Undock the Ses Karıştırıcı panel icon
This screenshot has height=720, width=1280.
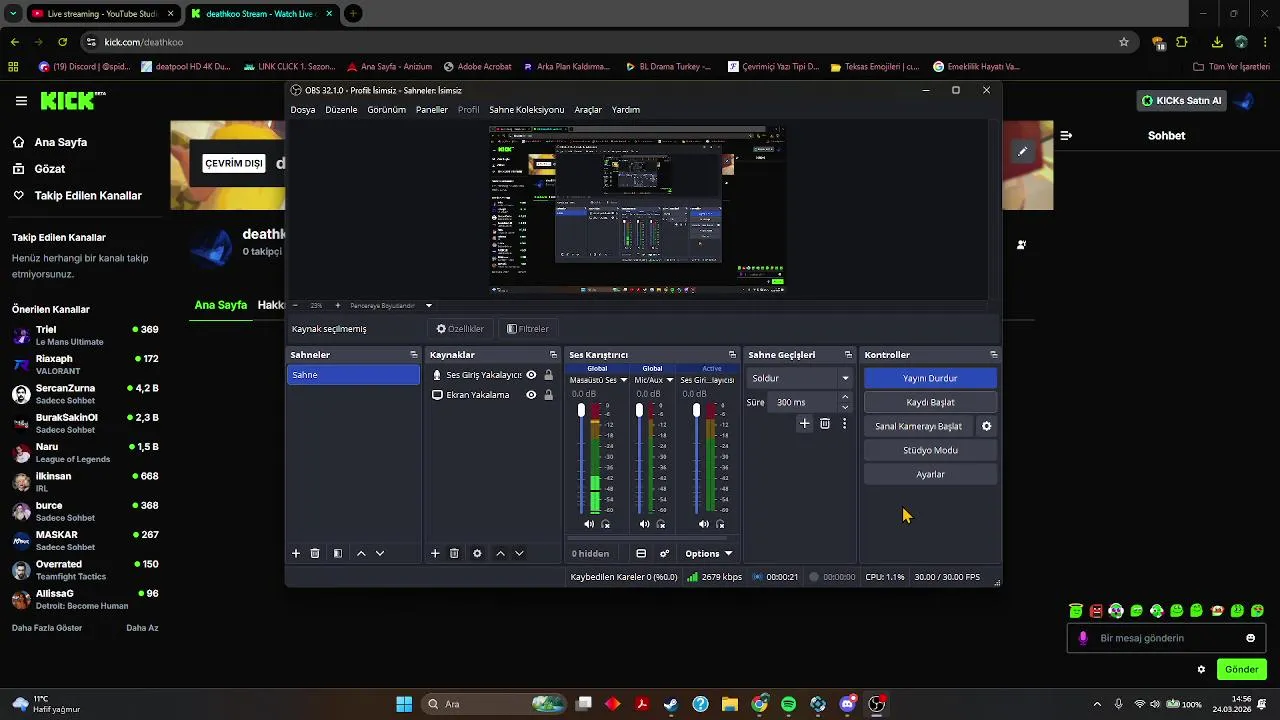[x=732, y=355]
